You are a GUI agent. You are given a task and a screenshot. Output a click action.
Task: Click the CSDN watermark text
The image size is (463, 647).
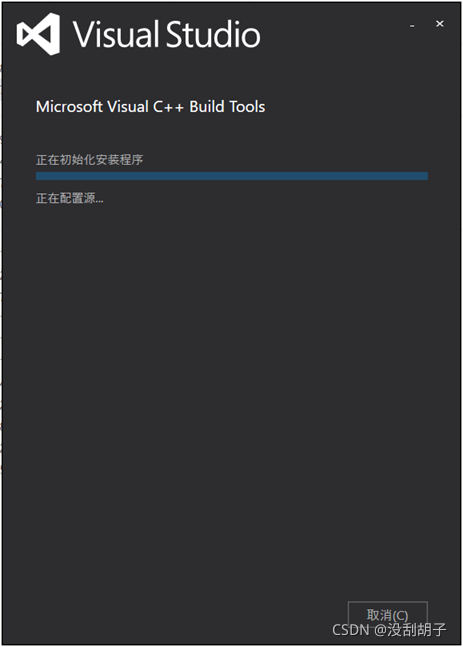click(x=351, y=630)
